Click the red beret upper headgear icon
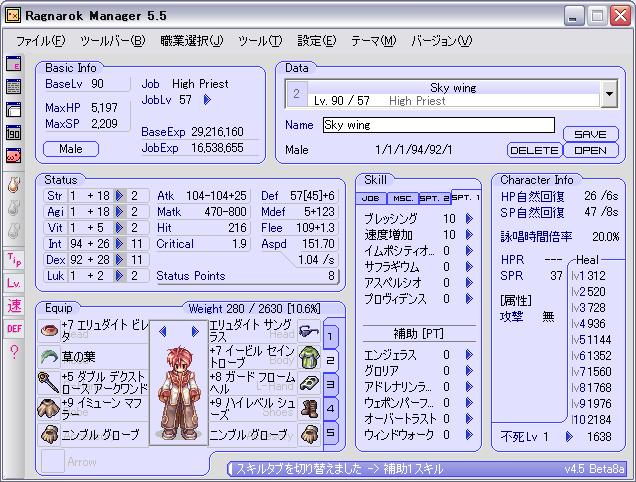The height and width of the screenshot is (482, 636). [49, 331]
